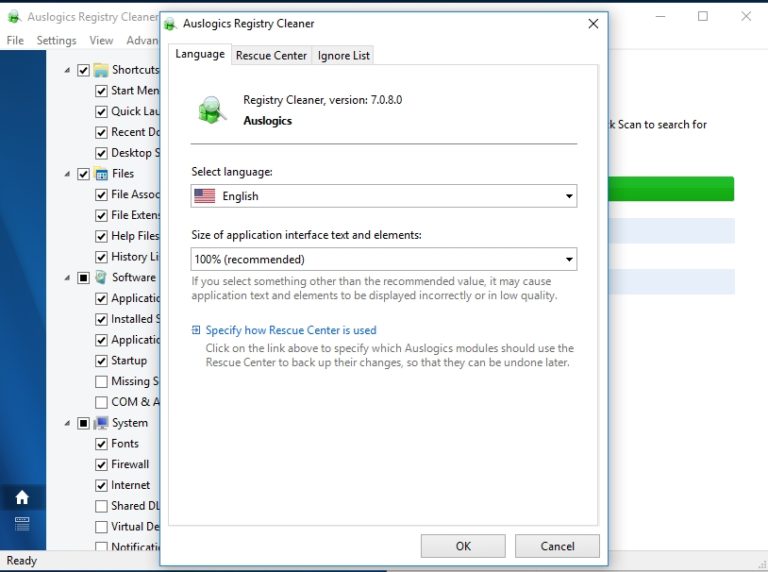Enable the Virtual Devices checkbox
The image size is (768, 572).
[x=101, y=526]
